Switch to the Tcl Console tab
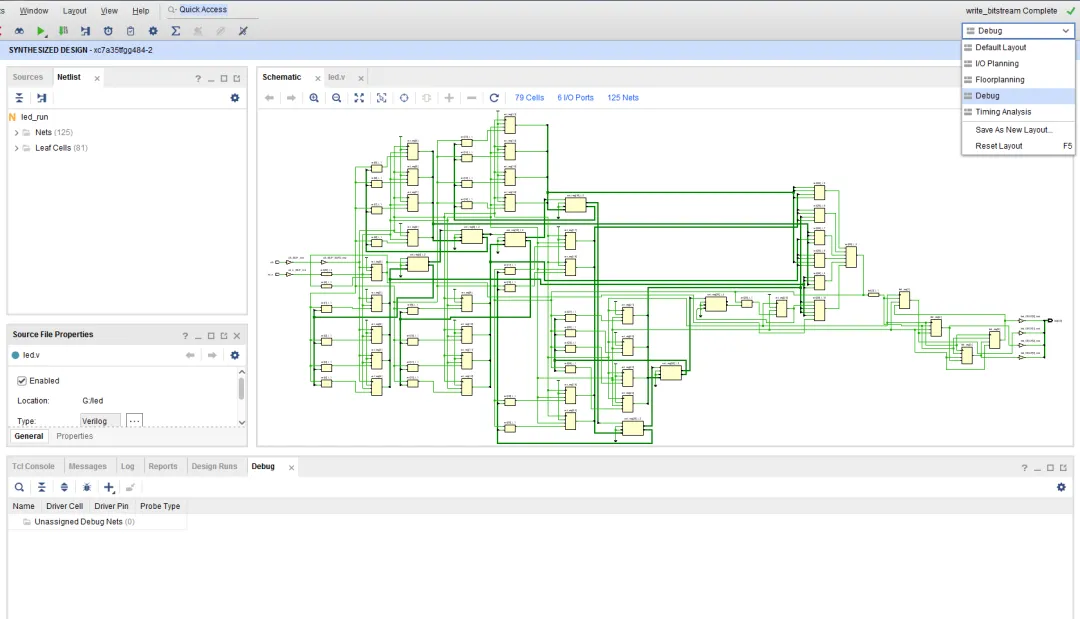Viewport: 1080px width, 619px height. coord(33,466)
